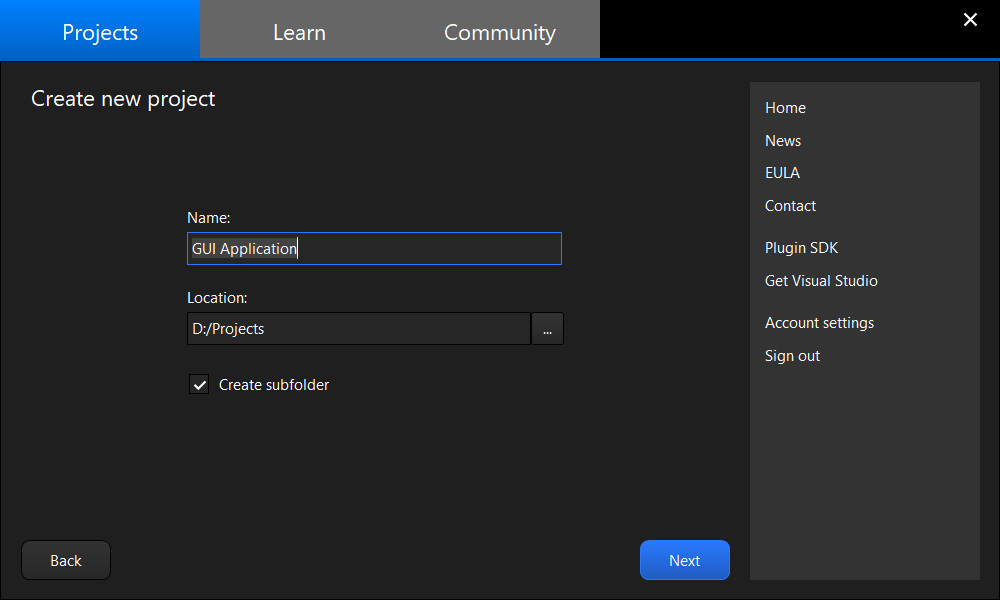Open Account settings
The height and width of the screenshot is (600, 1000).
tap(819, 322)
